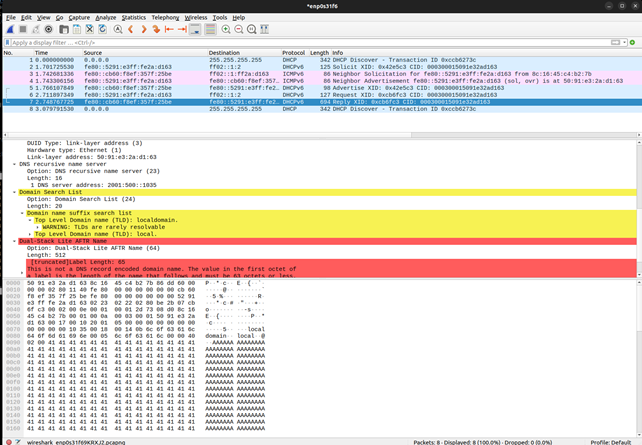Jump to the last packet
642x445 pixels.
[x=182, y=29]
